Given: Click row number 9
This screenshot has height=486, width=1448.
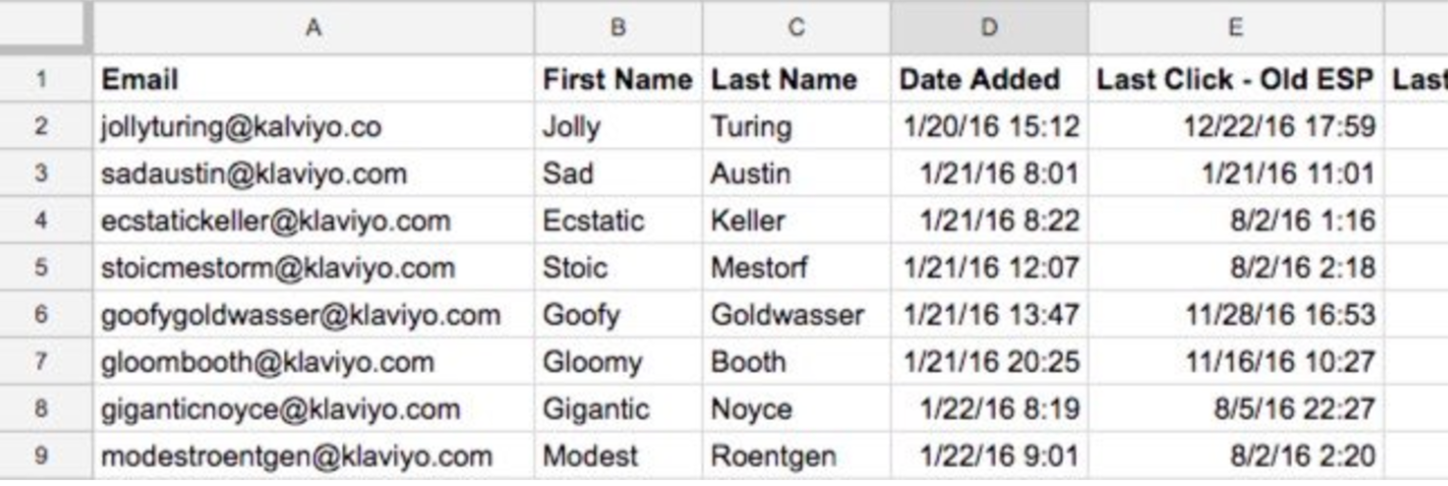Looking at the screenshot, I should tap(41, 456).
